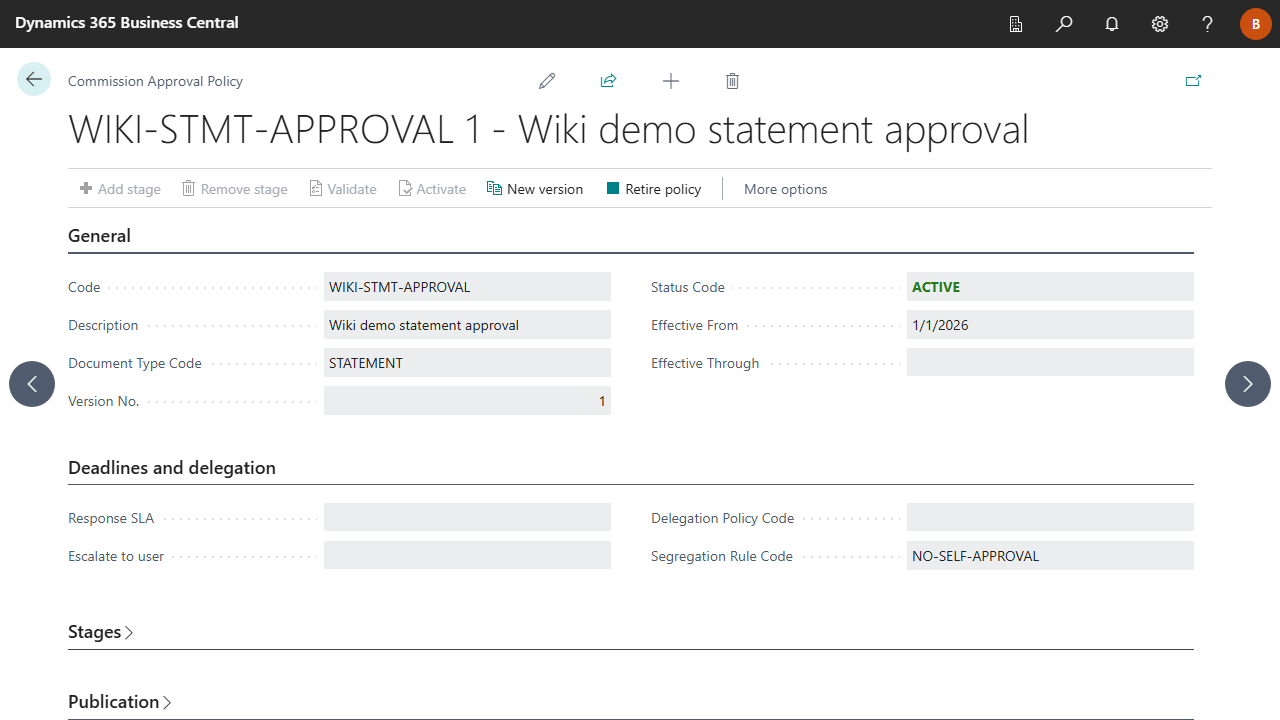1280x720 pixels.
Task: Click Retire policy button
Action: [654, 189]
